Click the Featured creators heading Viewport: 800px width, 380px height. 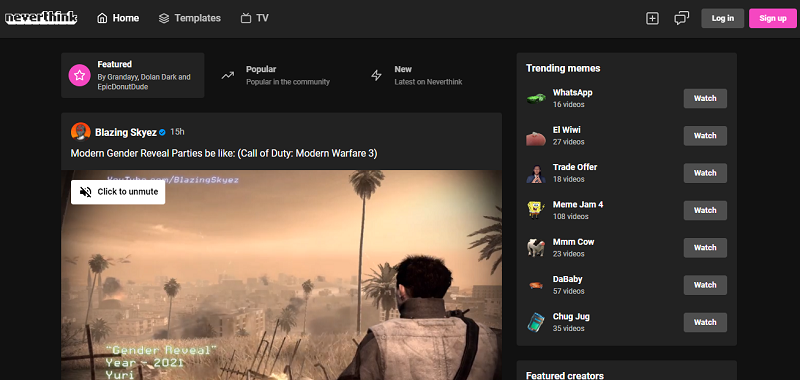pyautogui.click(x=565, y=376)
